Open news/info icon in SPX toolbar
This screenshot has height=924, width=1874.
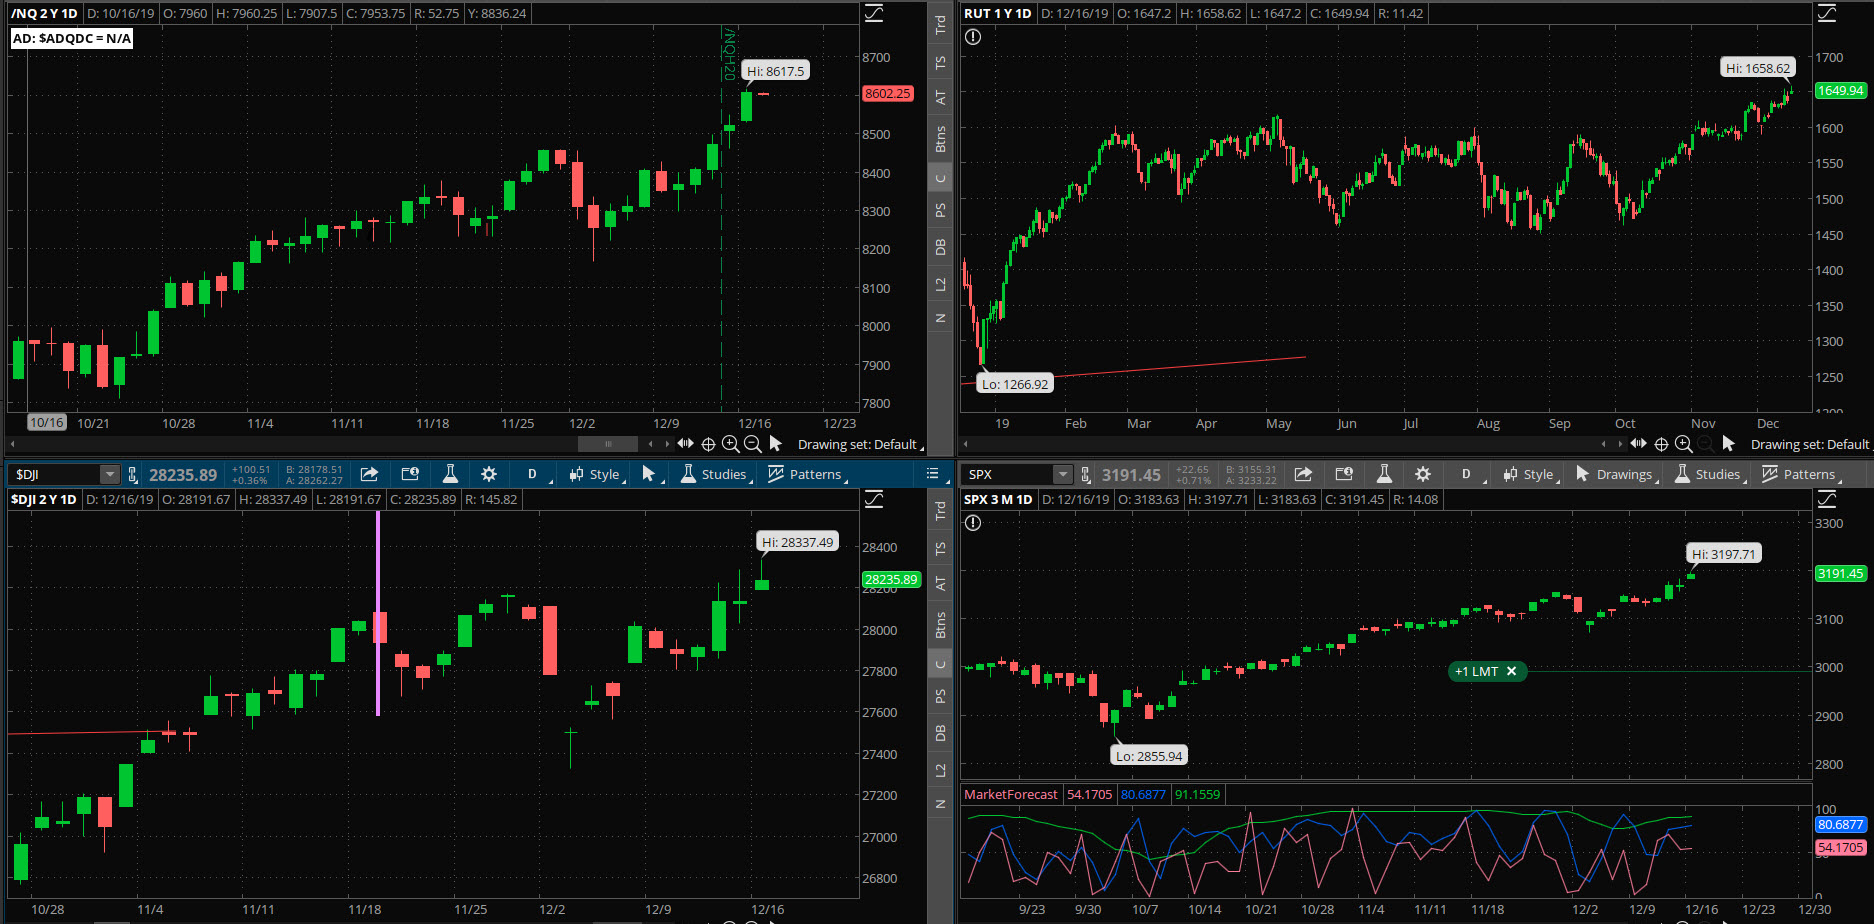1344,474
